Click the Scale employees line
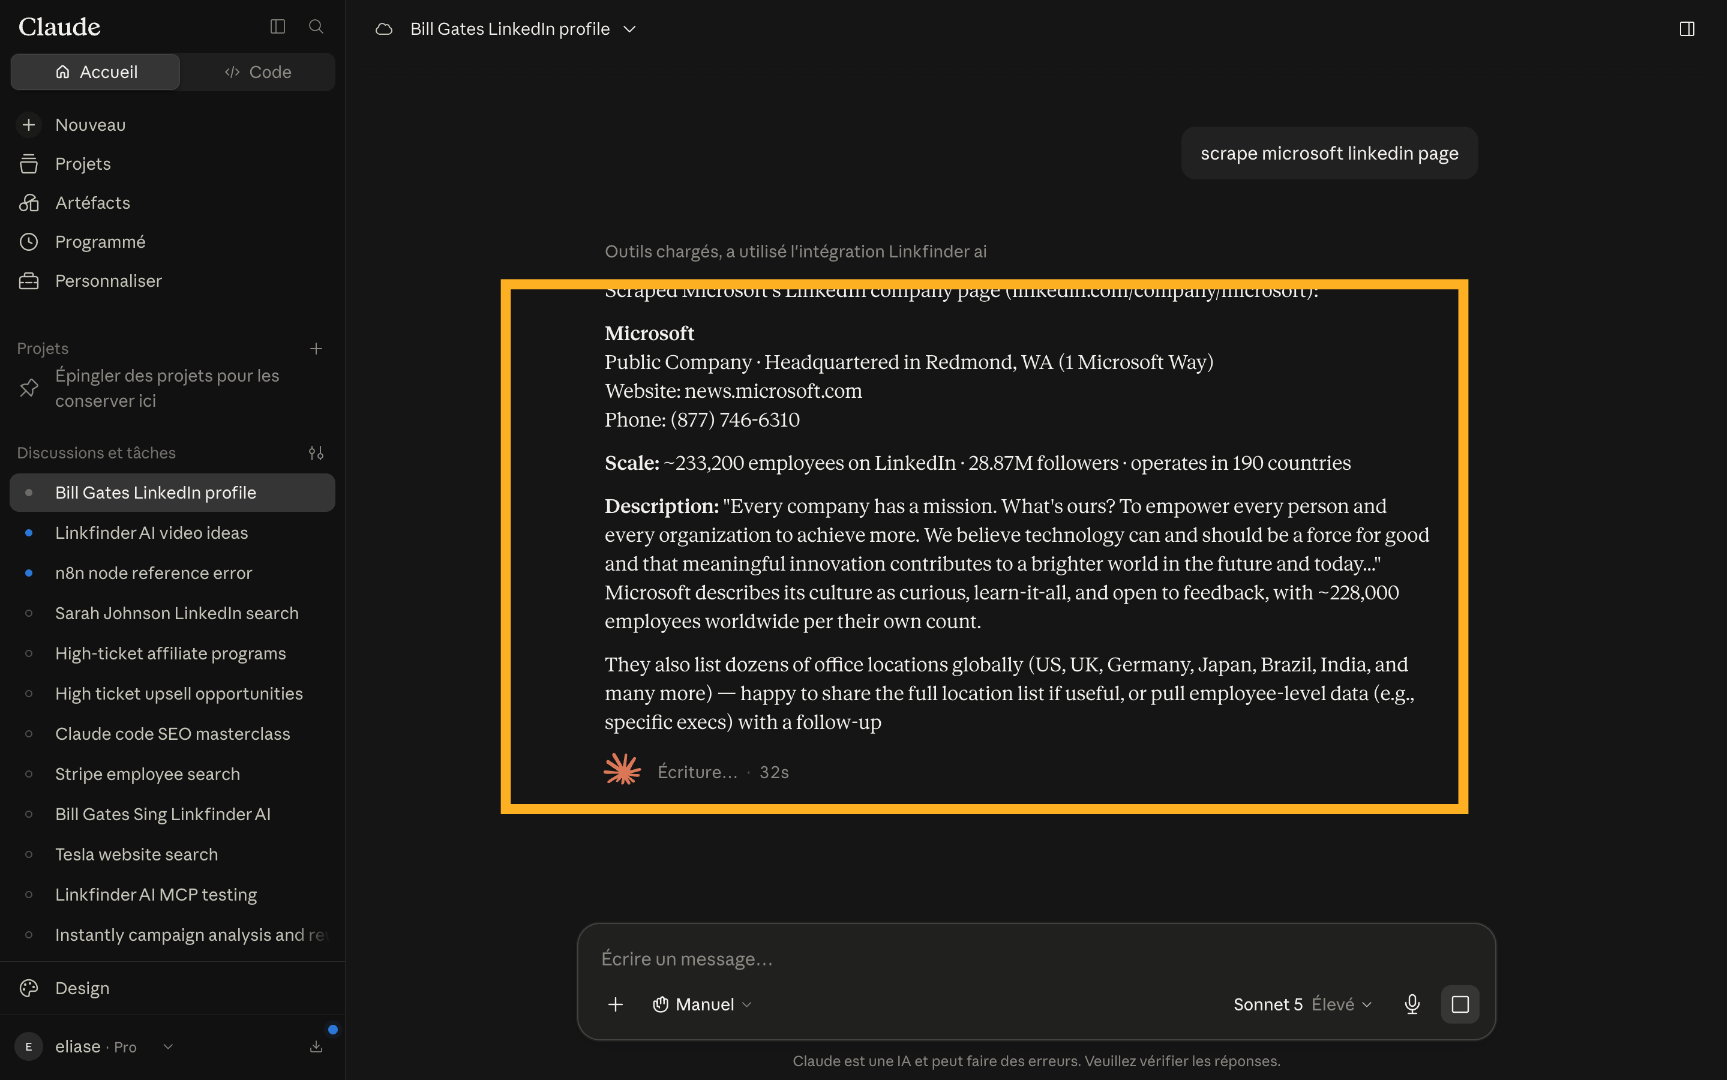The height and width of the screenshot is (1080, 1727). [x=977, y=463]
